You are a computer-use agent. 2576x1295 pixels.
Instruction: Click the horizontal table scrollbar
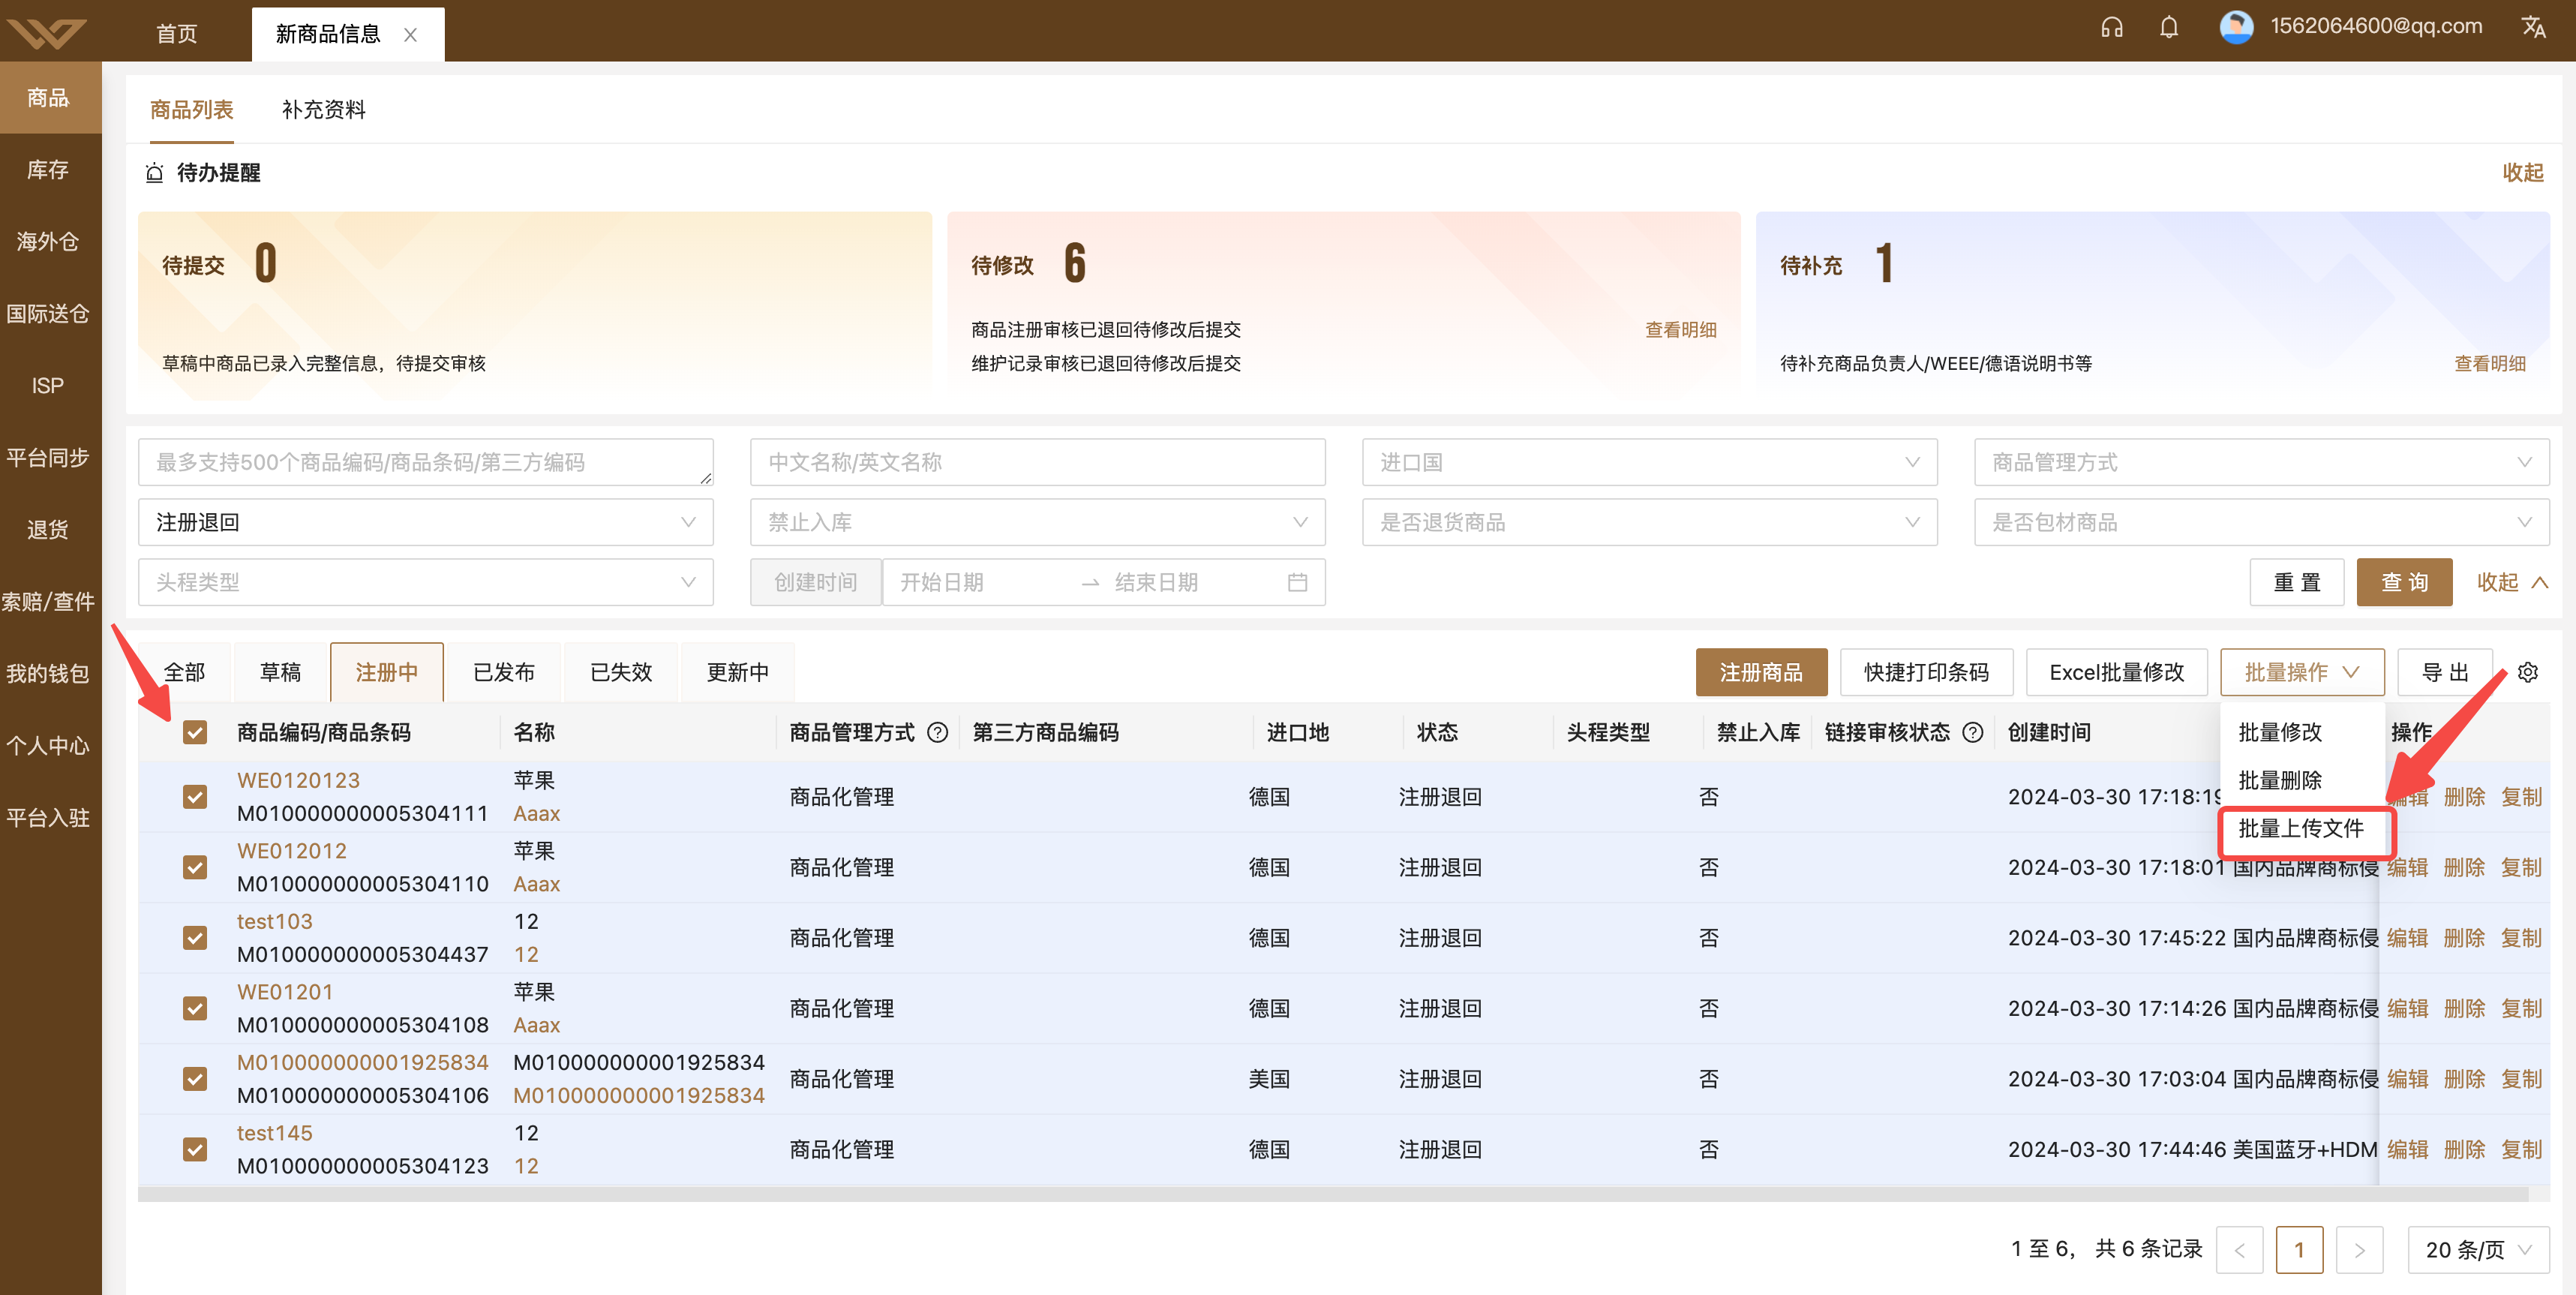1333,1194
